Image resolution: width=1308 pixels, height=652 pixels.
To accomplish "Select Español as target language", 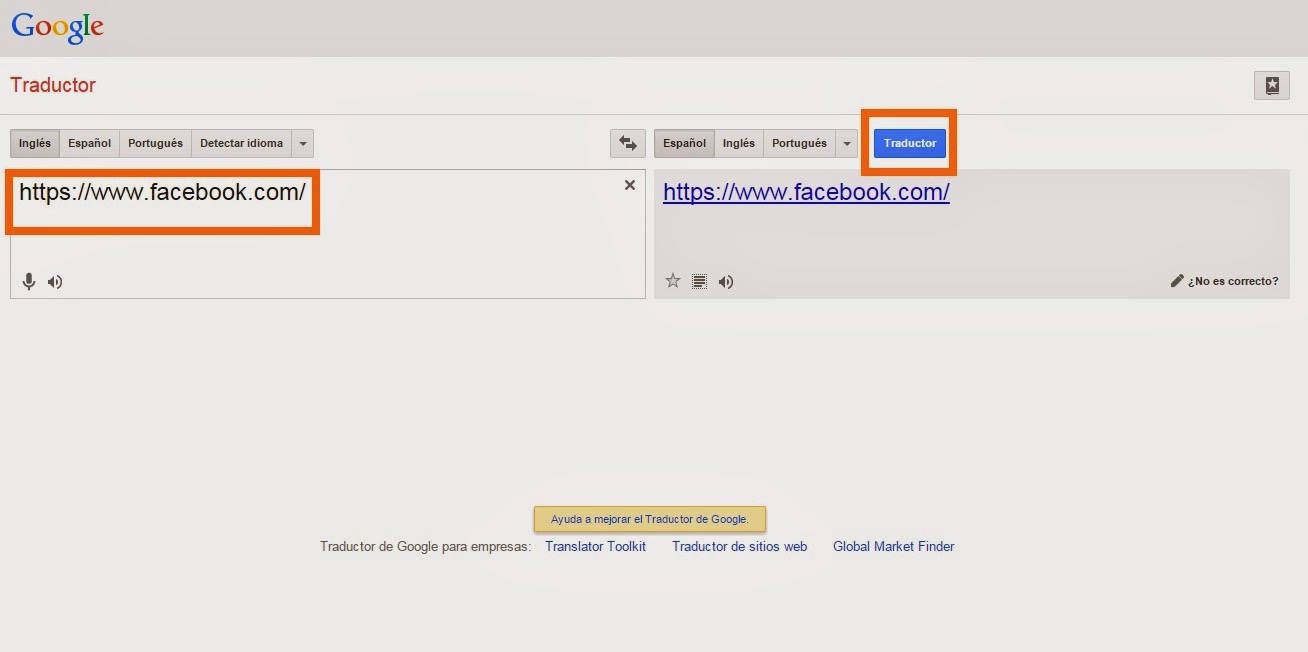I will point(684,143).
